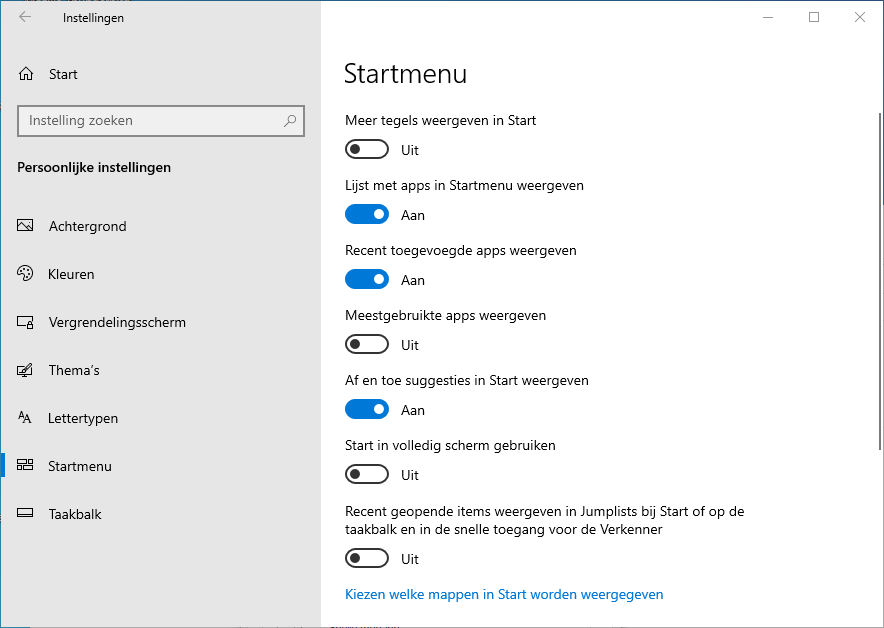
Task: Enable Meer tegels weergeven in Start
Action: [366, 150]
